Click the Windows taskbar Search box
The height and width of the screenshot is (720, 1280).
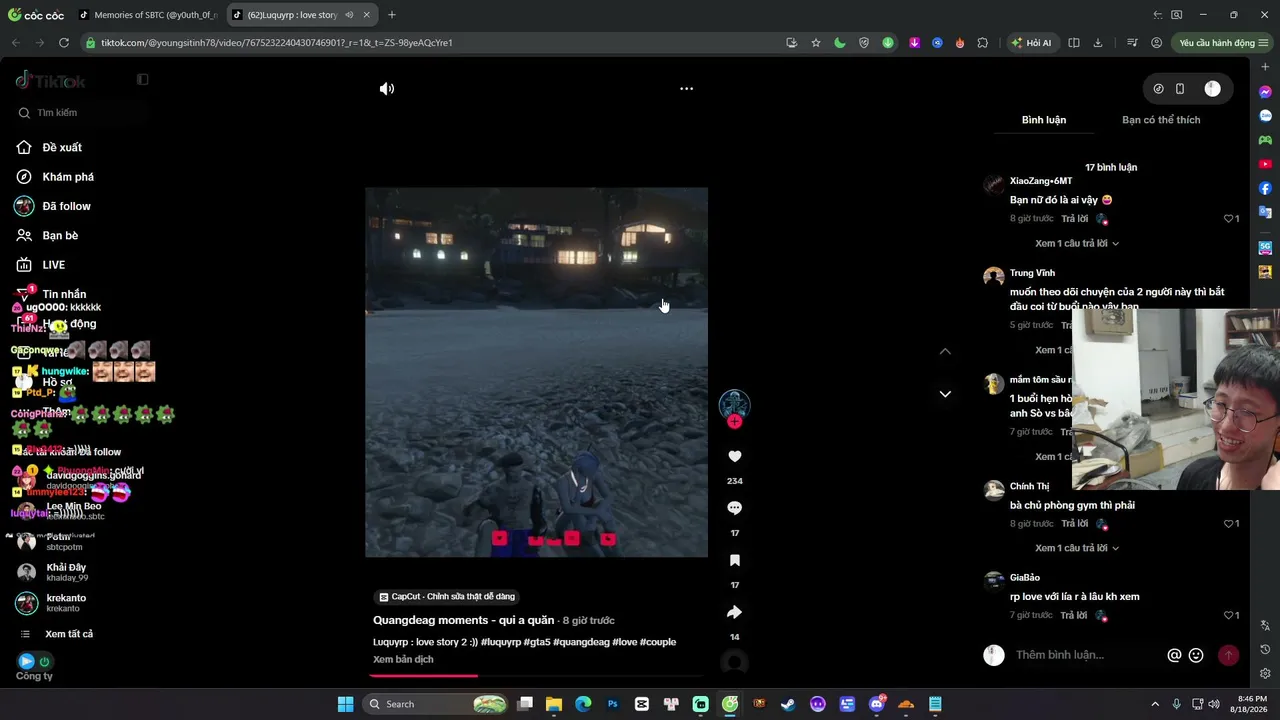pyautogui.click(x=435, y=704)
